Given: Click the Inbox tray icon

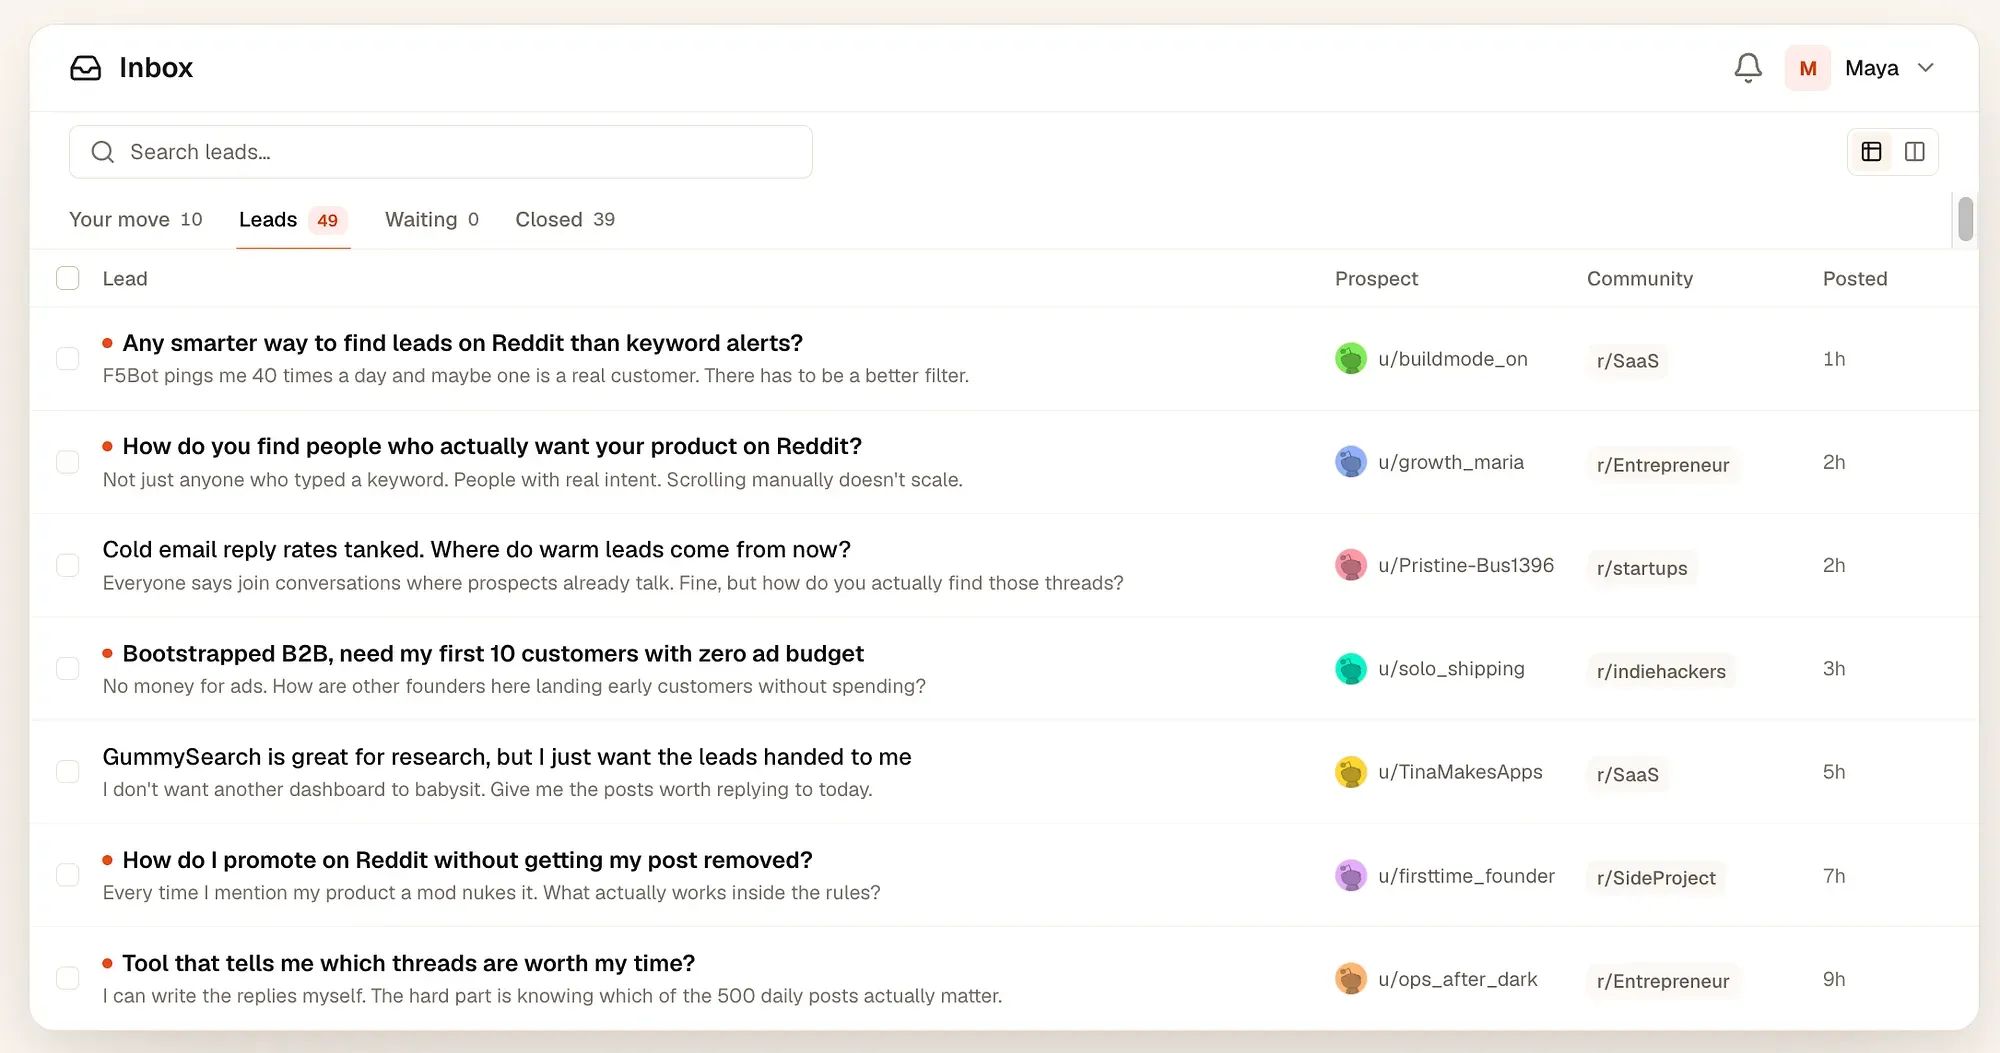Looking at the screenshot, I should pyautogui.click(x=86, y=68).
